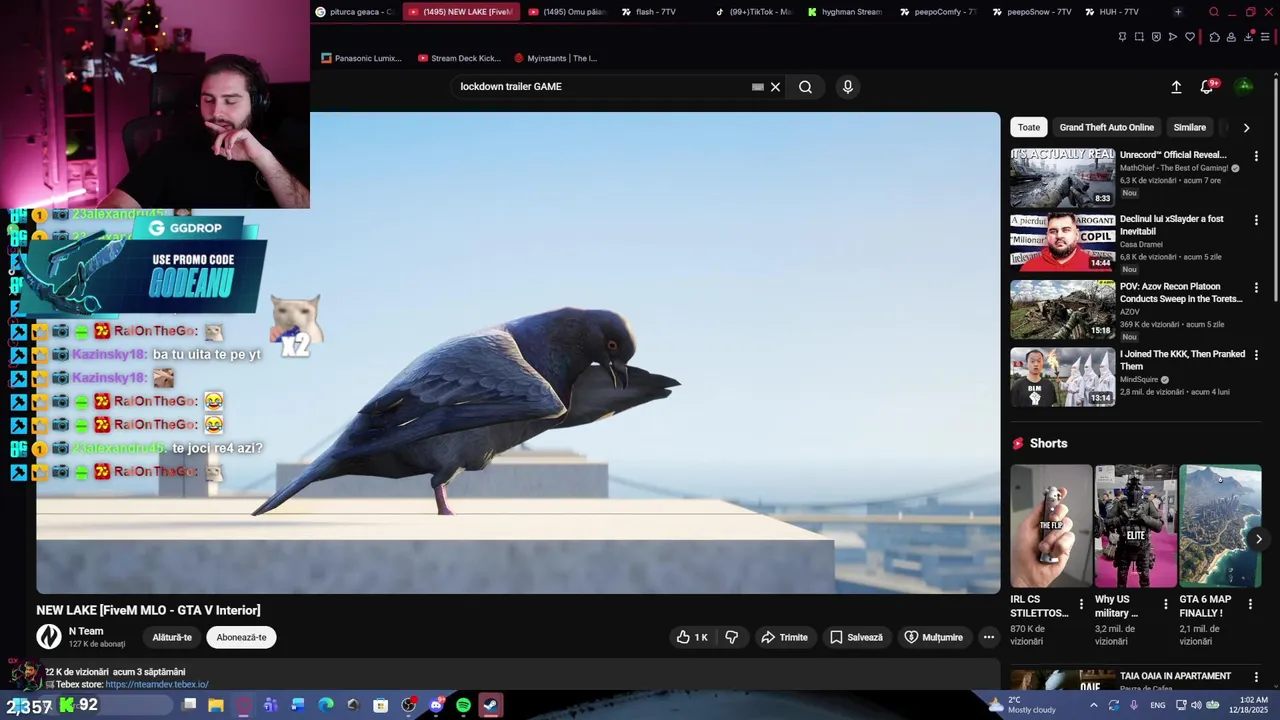Open the browser downloads icon
The image size is (1280, 720).
coord(1249,37)
